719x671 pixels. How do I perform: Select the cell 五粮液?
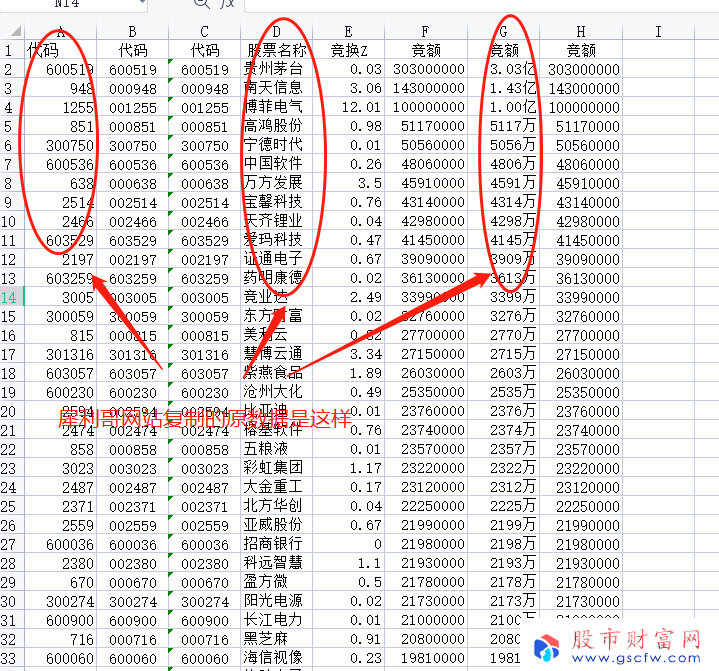pos(277,449)
